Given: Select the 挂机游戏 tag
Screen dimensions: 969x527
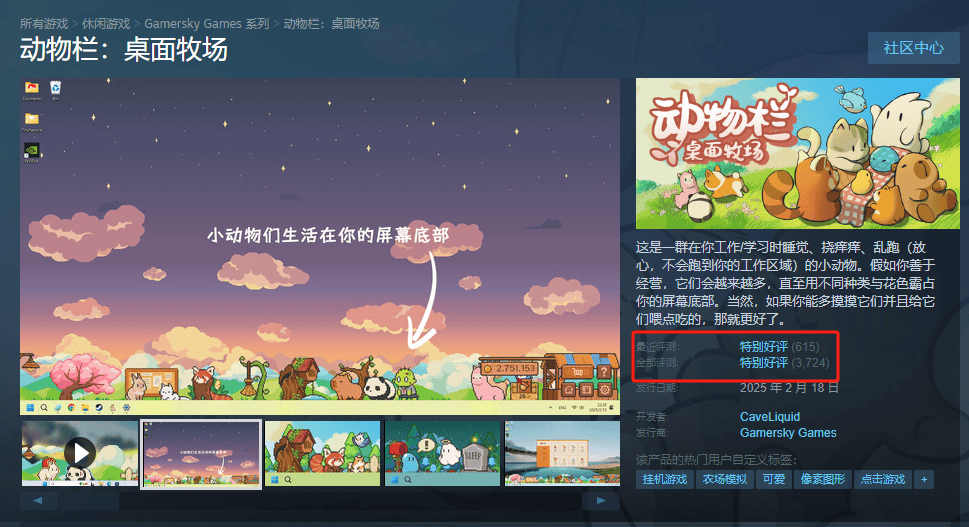Looking at the screenshot, I should (x=665, y=479).
